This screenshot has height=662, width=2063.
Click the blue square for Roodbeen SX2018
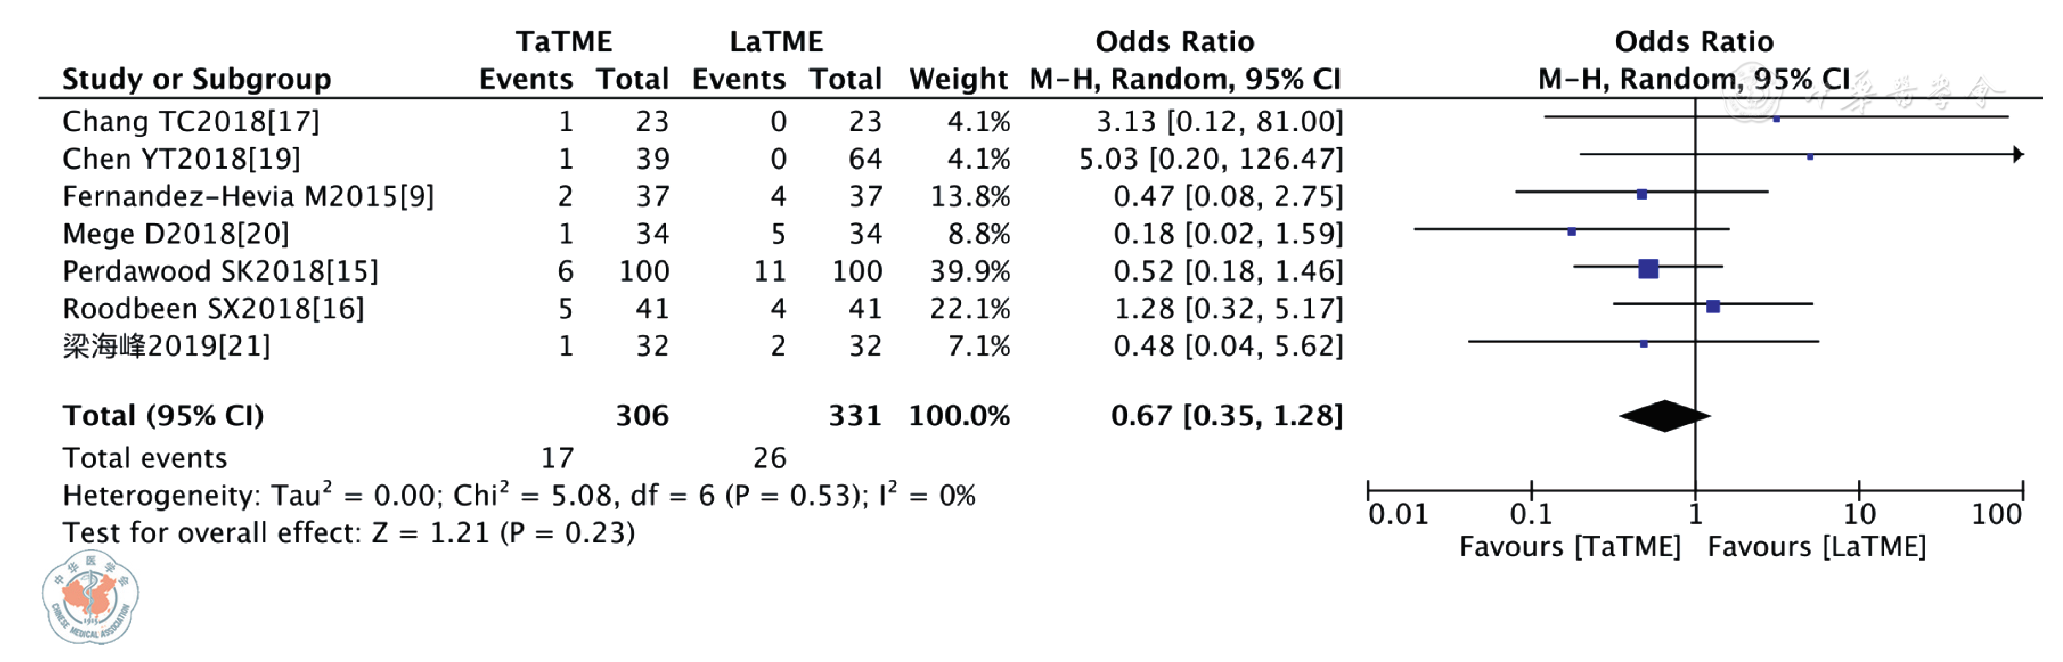click(1713, 306)
